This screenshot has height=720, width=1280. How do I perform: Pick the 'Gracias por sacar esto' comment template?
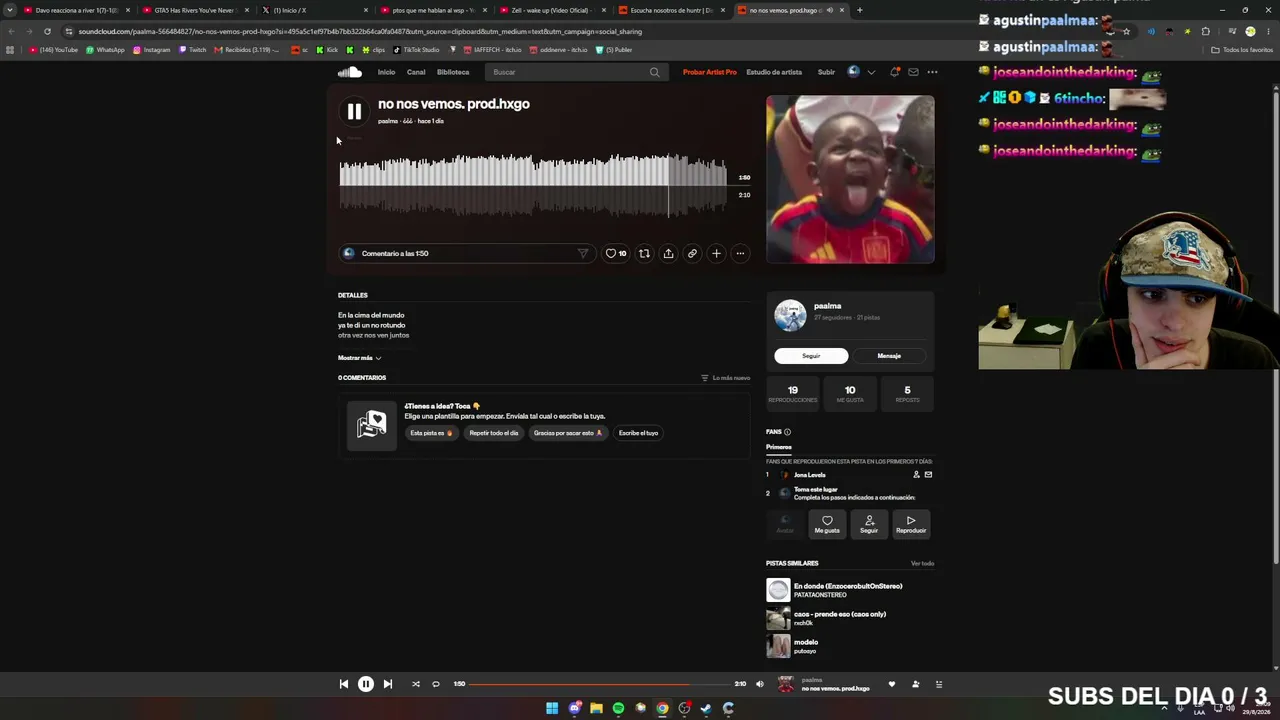tap(568, 433)
